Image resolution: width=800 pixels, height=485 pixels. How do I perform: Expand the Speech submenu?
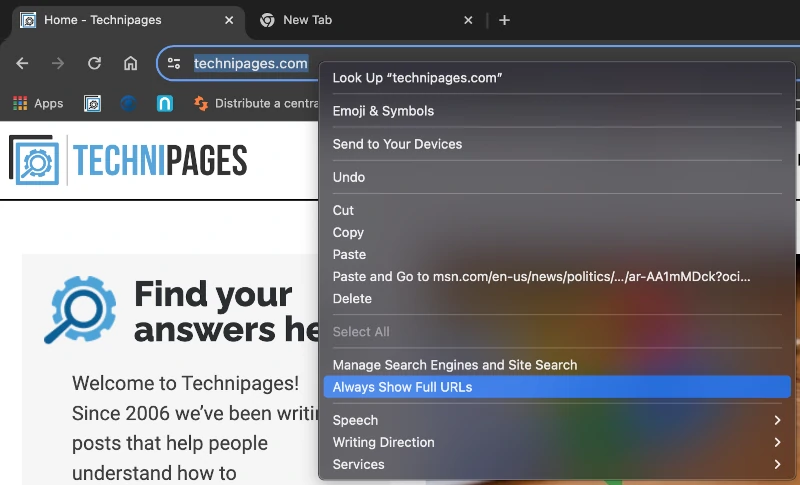click(x=557, y=420)
